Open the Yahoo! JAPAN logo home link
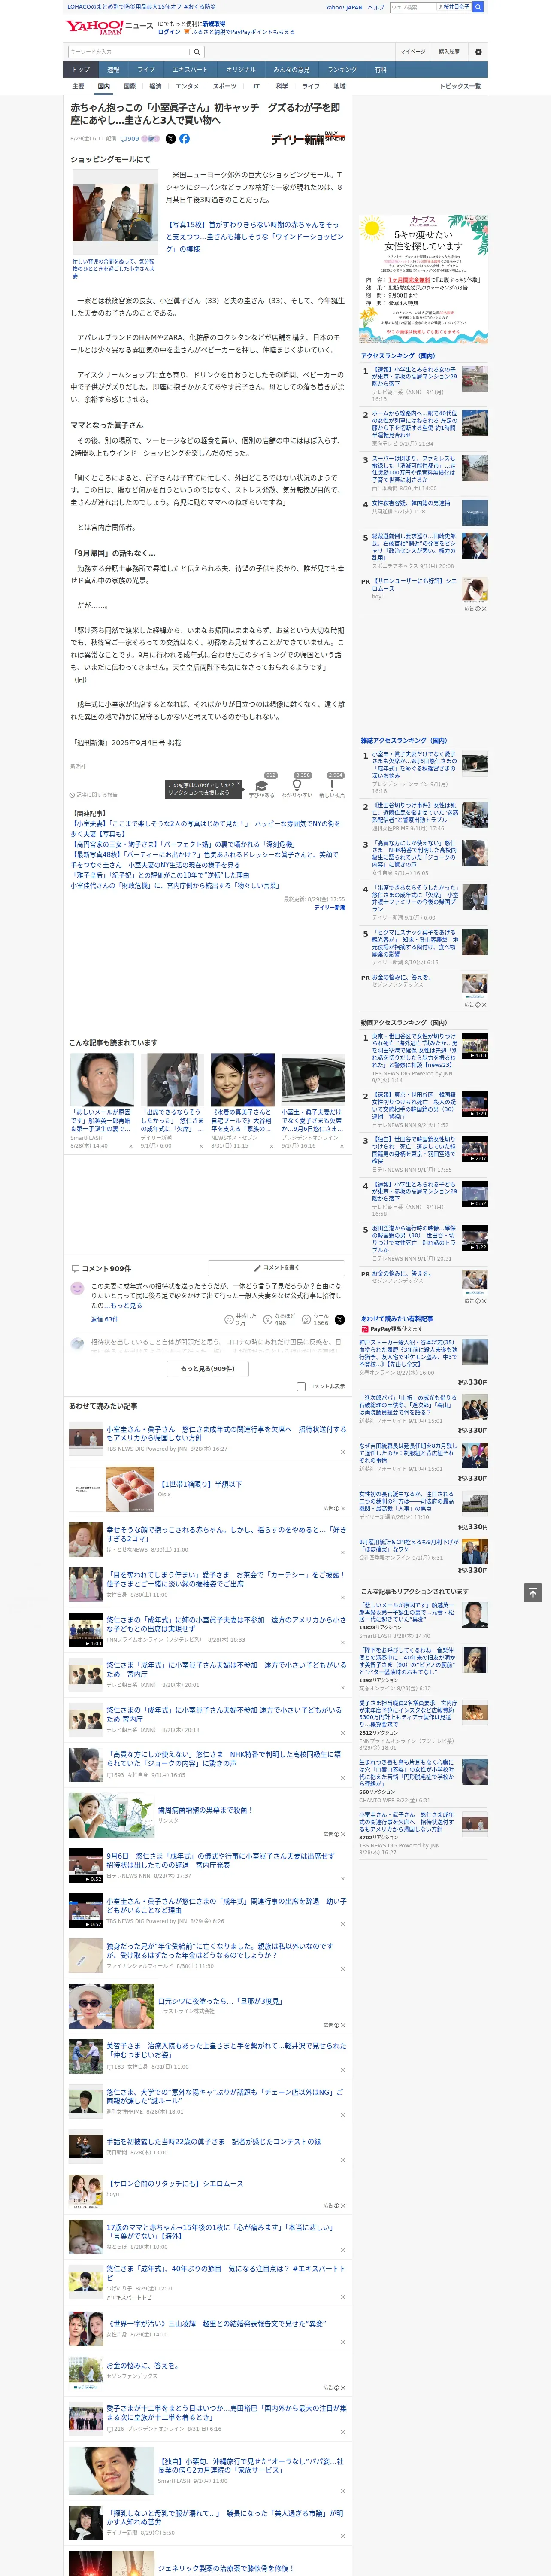Image resolution: width=551 pixels, height=2576 pixels. point(95,27)
